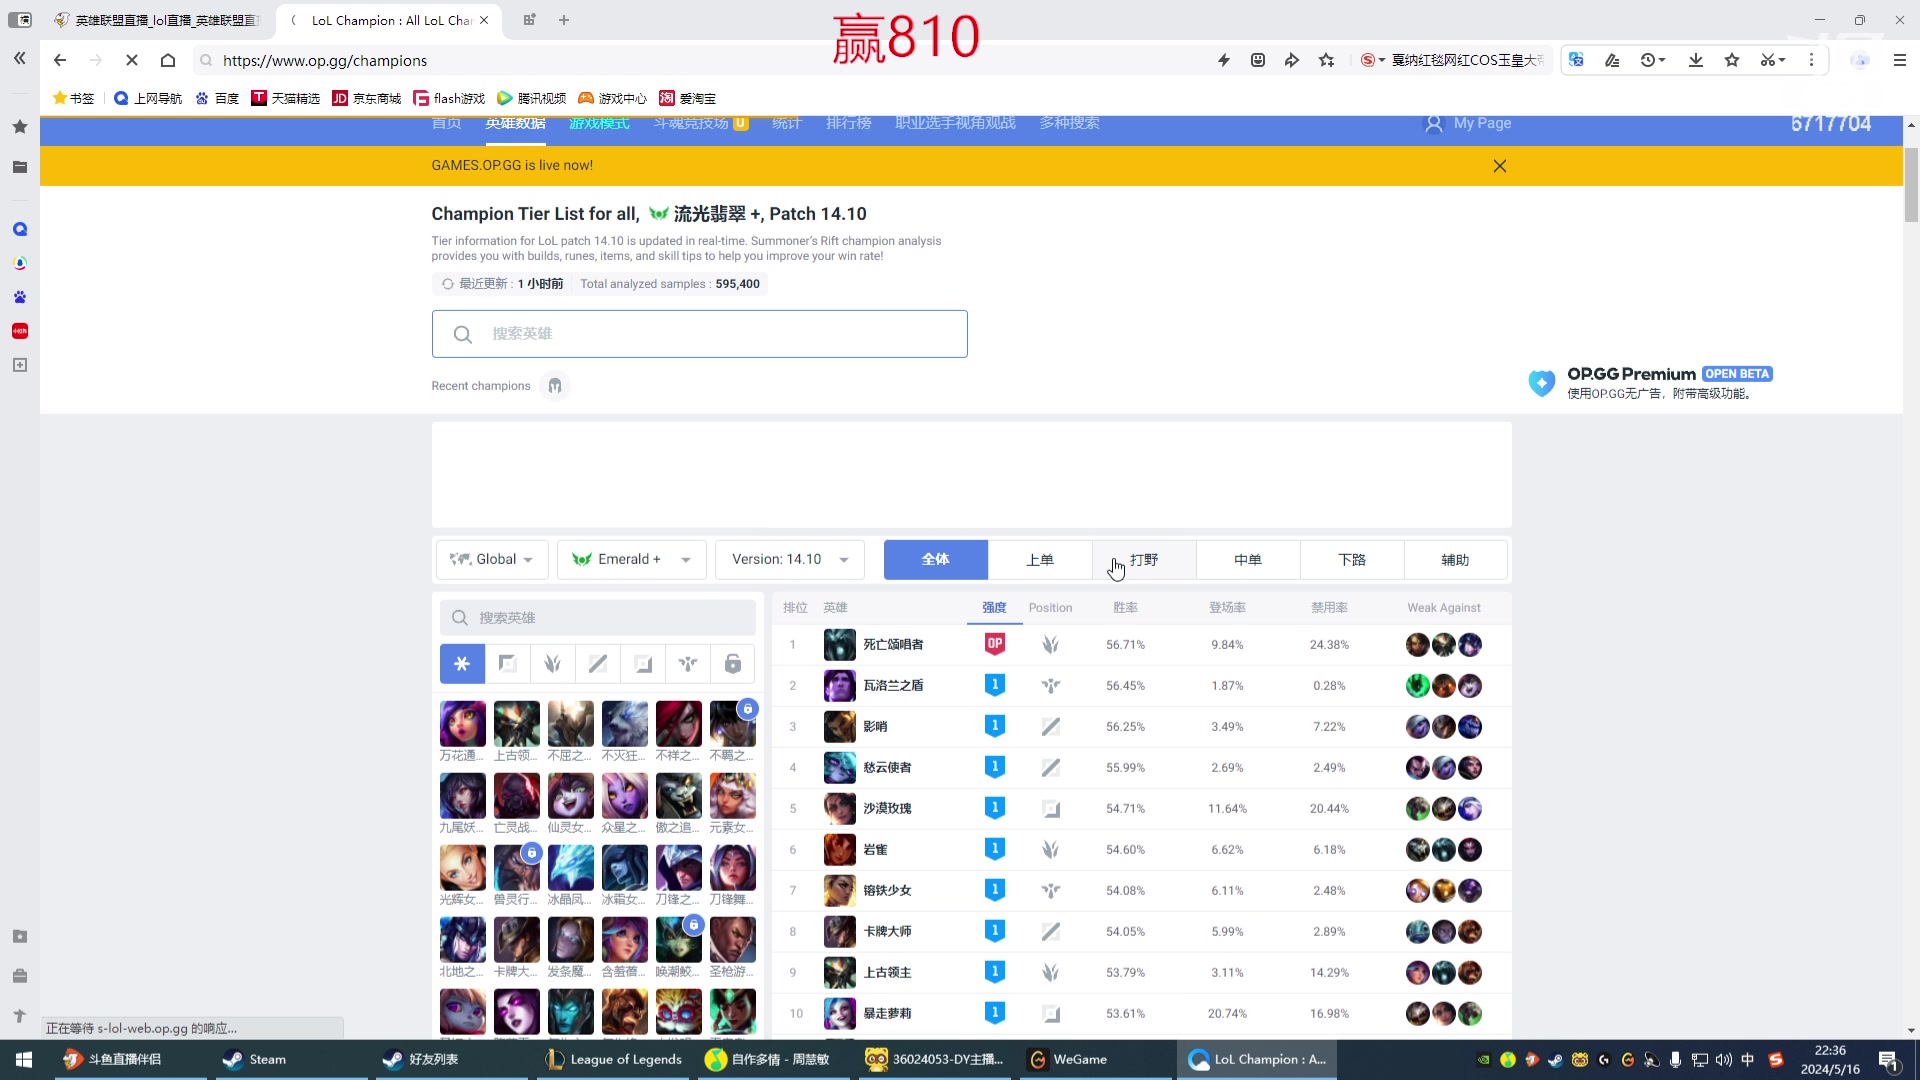
Task: Select the support role filter icon
Action: click(687, 663)
